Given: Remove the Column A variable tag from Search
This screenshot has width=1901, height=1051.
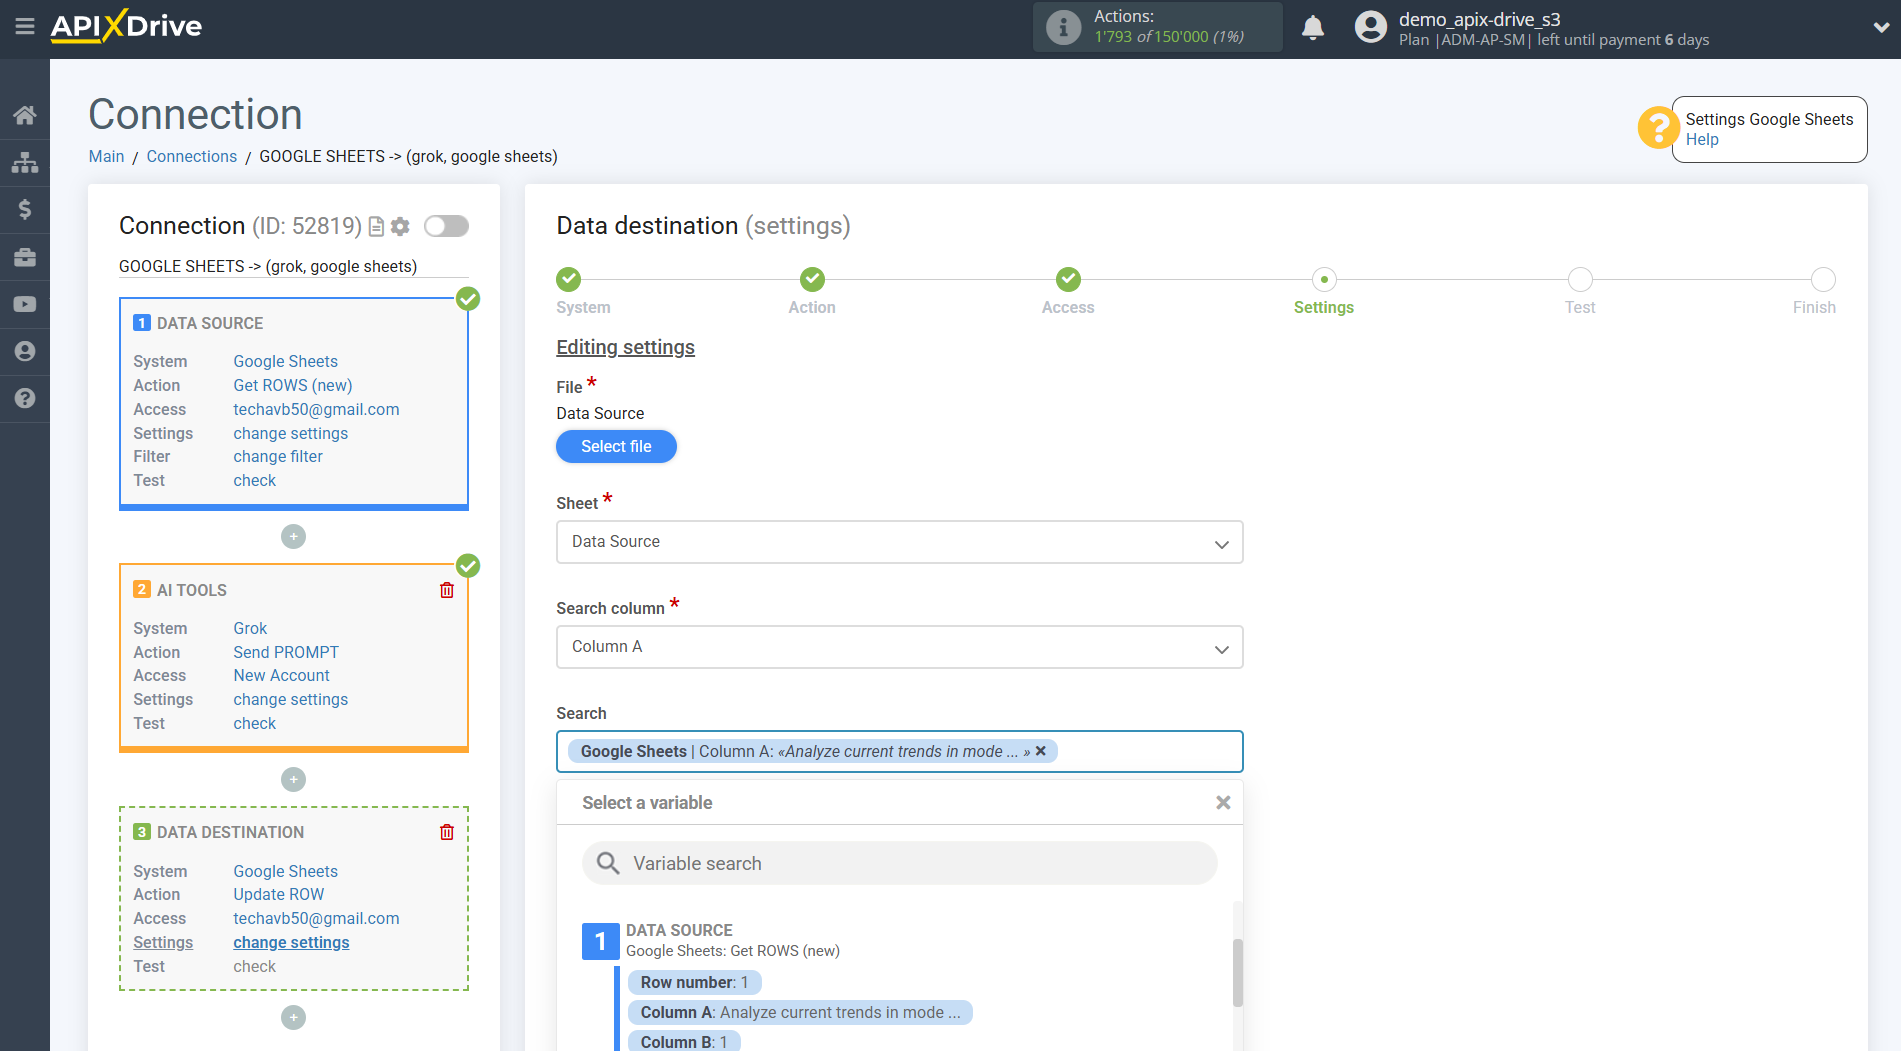Looking at the screenshot, I should (1041, 751).
